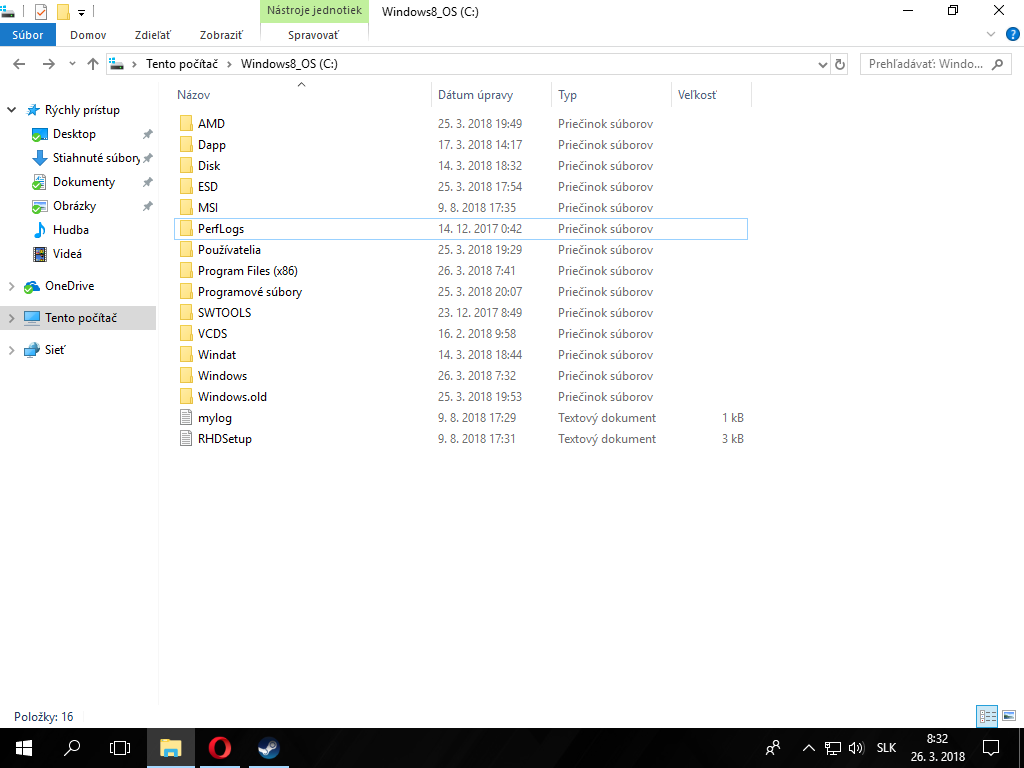Image resolution: width=1024 pixels, height=768 pixels.
Task: Click the Properties checkmark icon in quick access toolbar
Action: 40,12
